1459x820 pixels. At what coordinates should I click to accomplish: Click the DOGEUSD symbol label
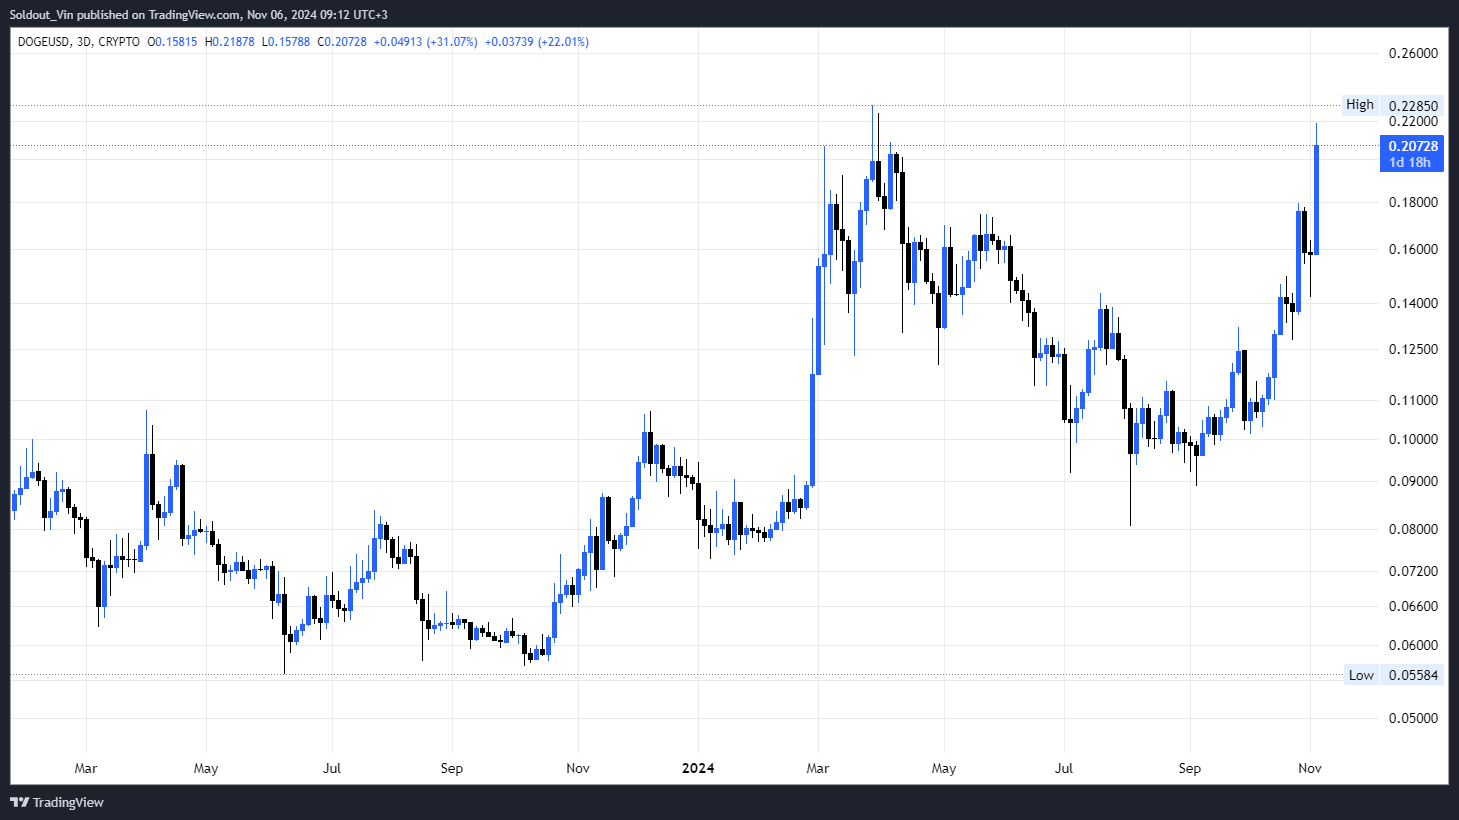(44, 42)
